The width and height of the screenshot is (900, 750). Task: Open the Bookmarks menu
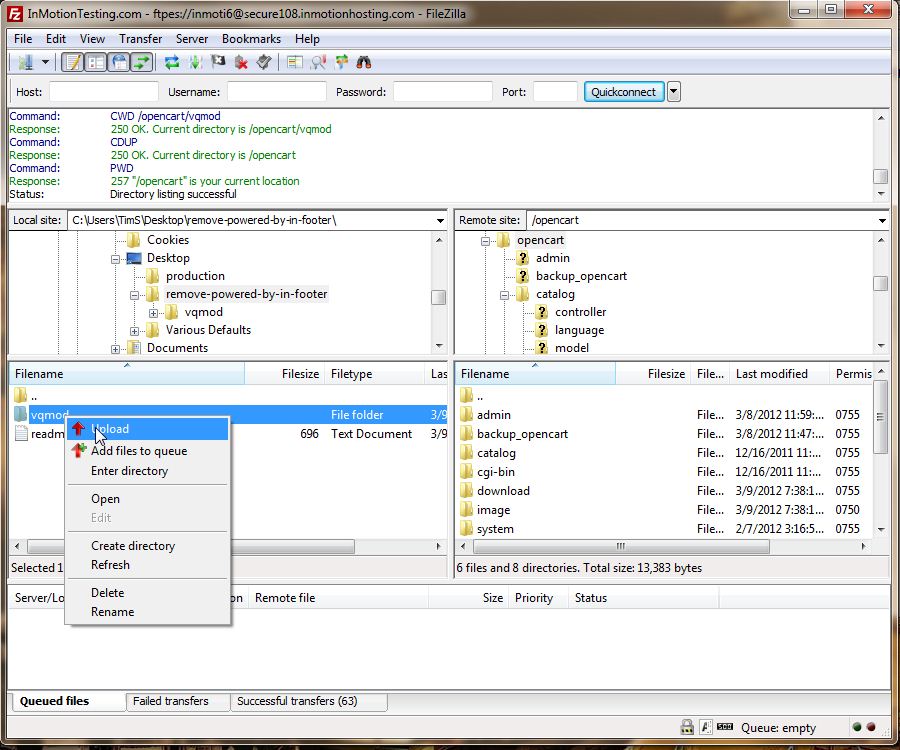[x=251, y=39]
